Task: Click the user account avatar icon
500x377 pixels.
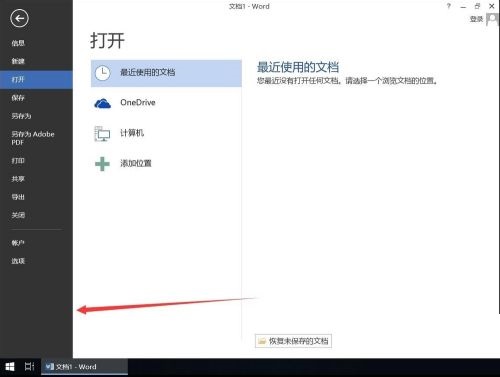Action: pos(493,19)
